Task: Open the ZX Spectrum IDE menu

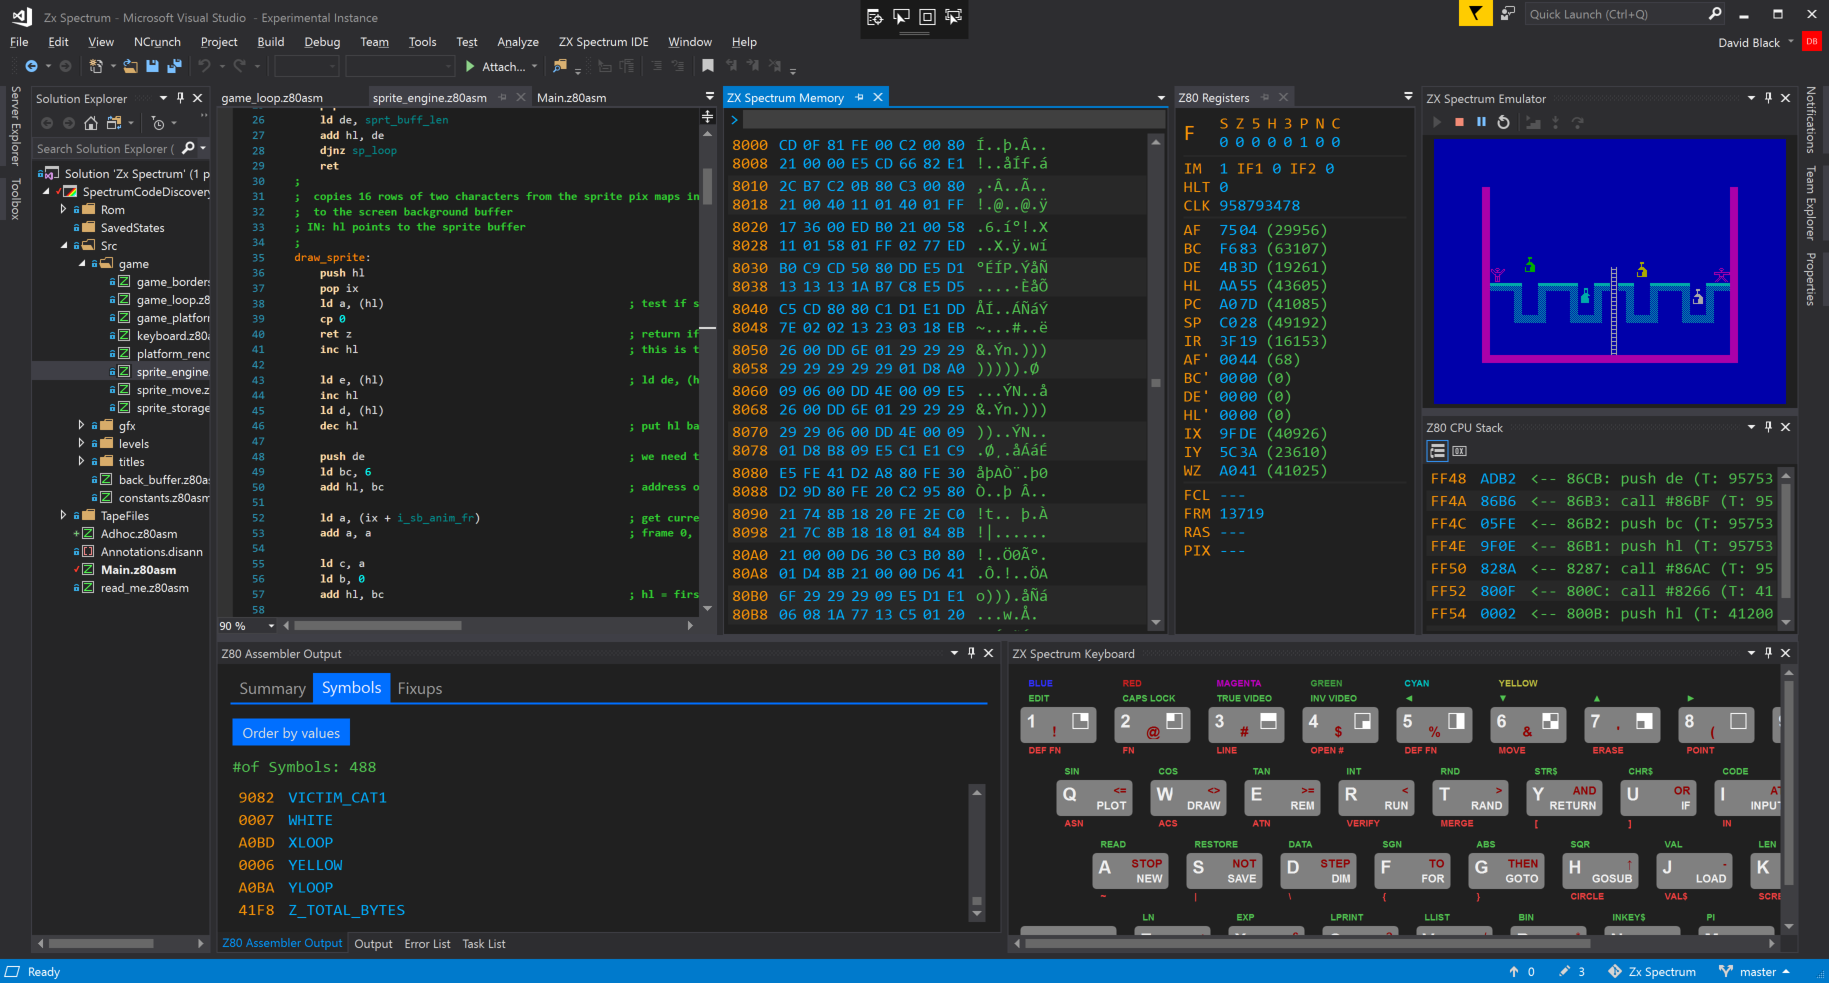Action: coord(603,42)
